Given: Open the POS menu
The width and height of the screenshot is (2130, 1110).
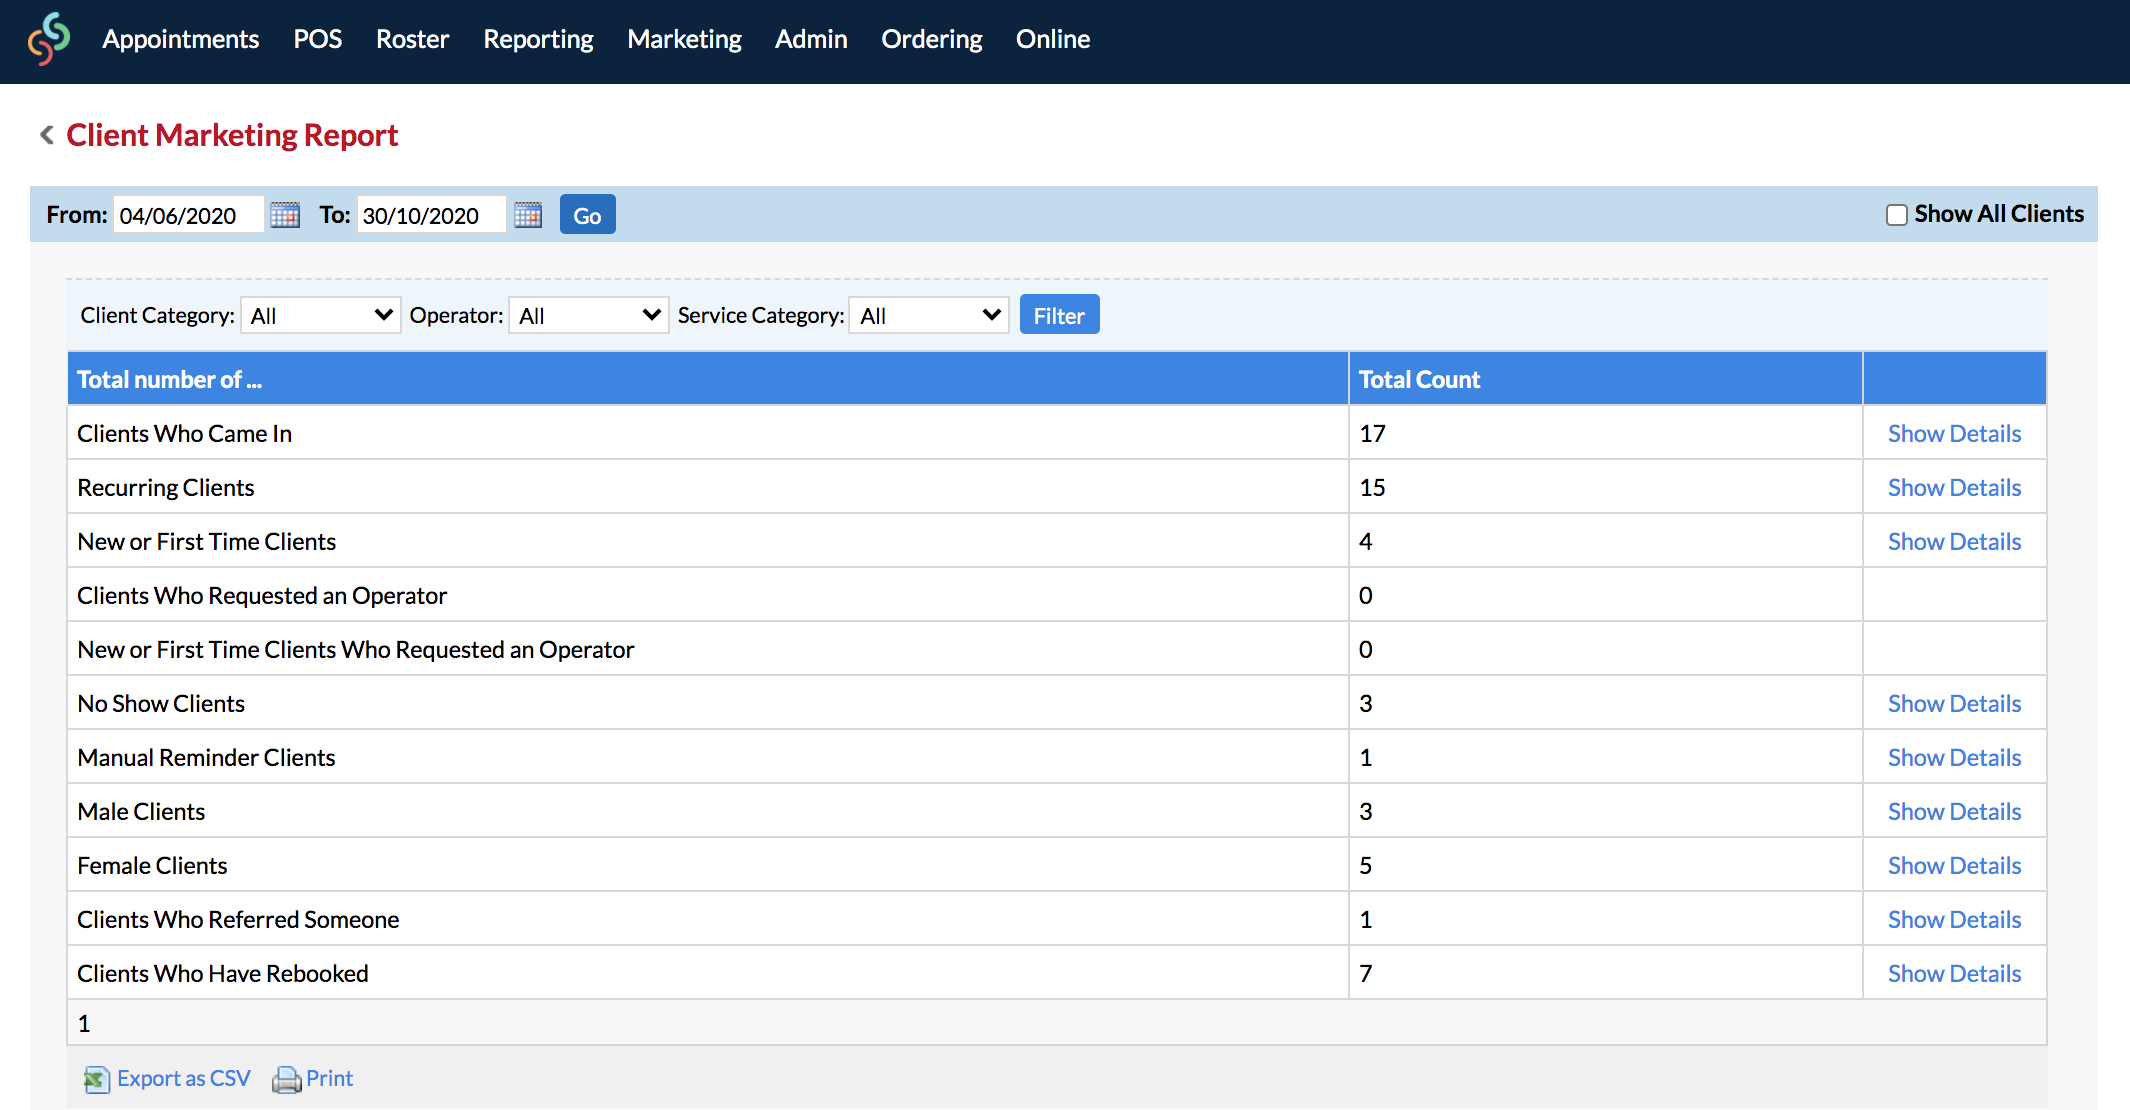Looking at the screenshot, I should click(318, 39).
